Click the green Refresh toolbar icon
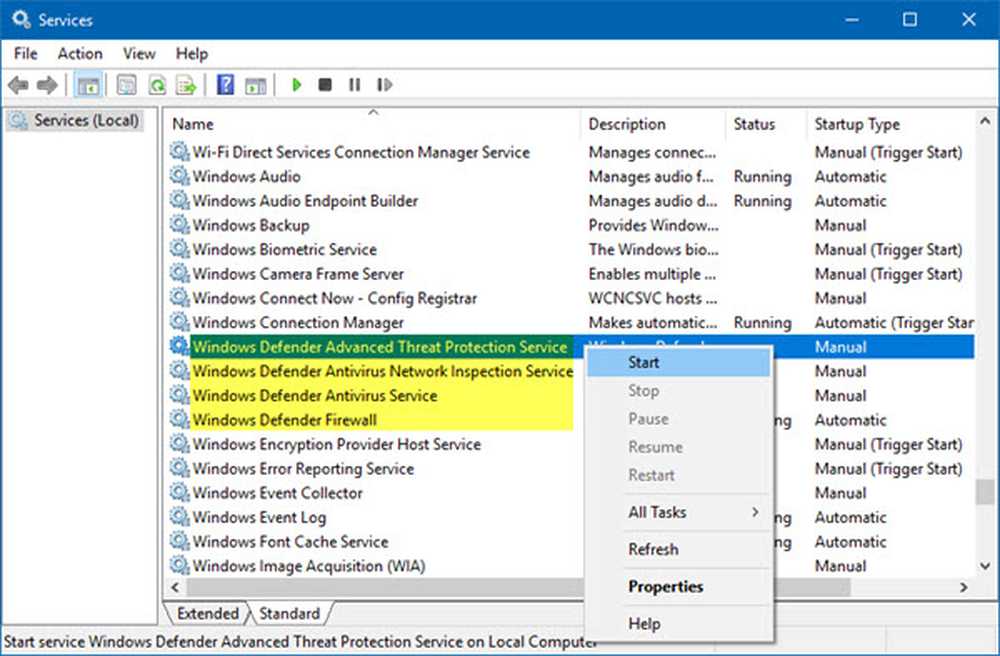The width and height of the screenshot is (1000, 656). coord(157,85)
